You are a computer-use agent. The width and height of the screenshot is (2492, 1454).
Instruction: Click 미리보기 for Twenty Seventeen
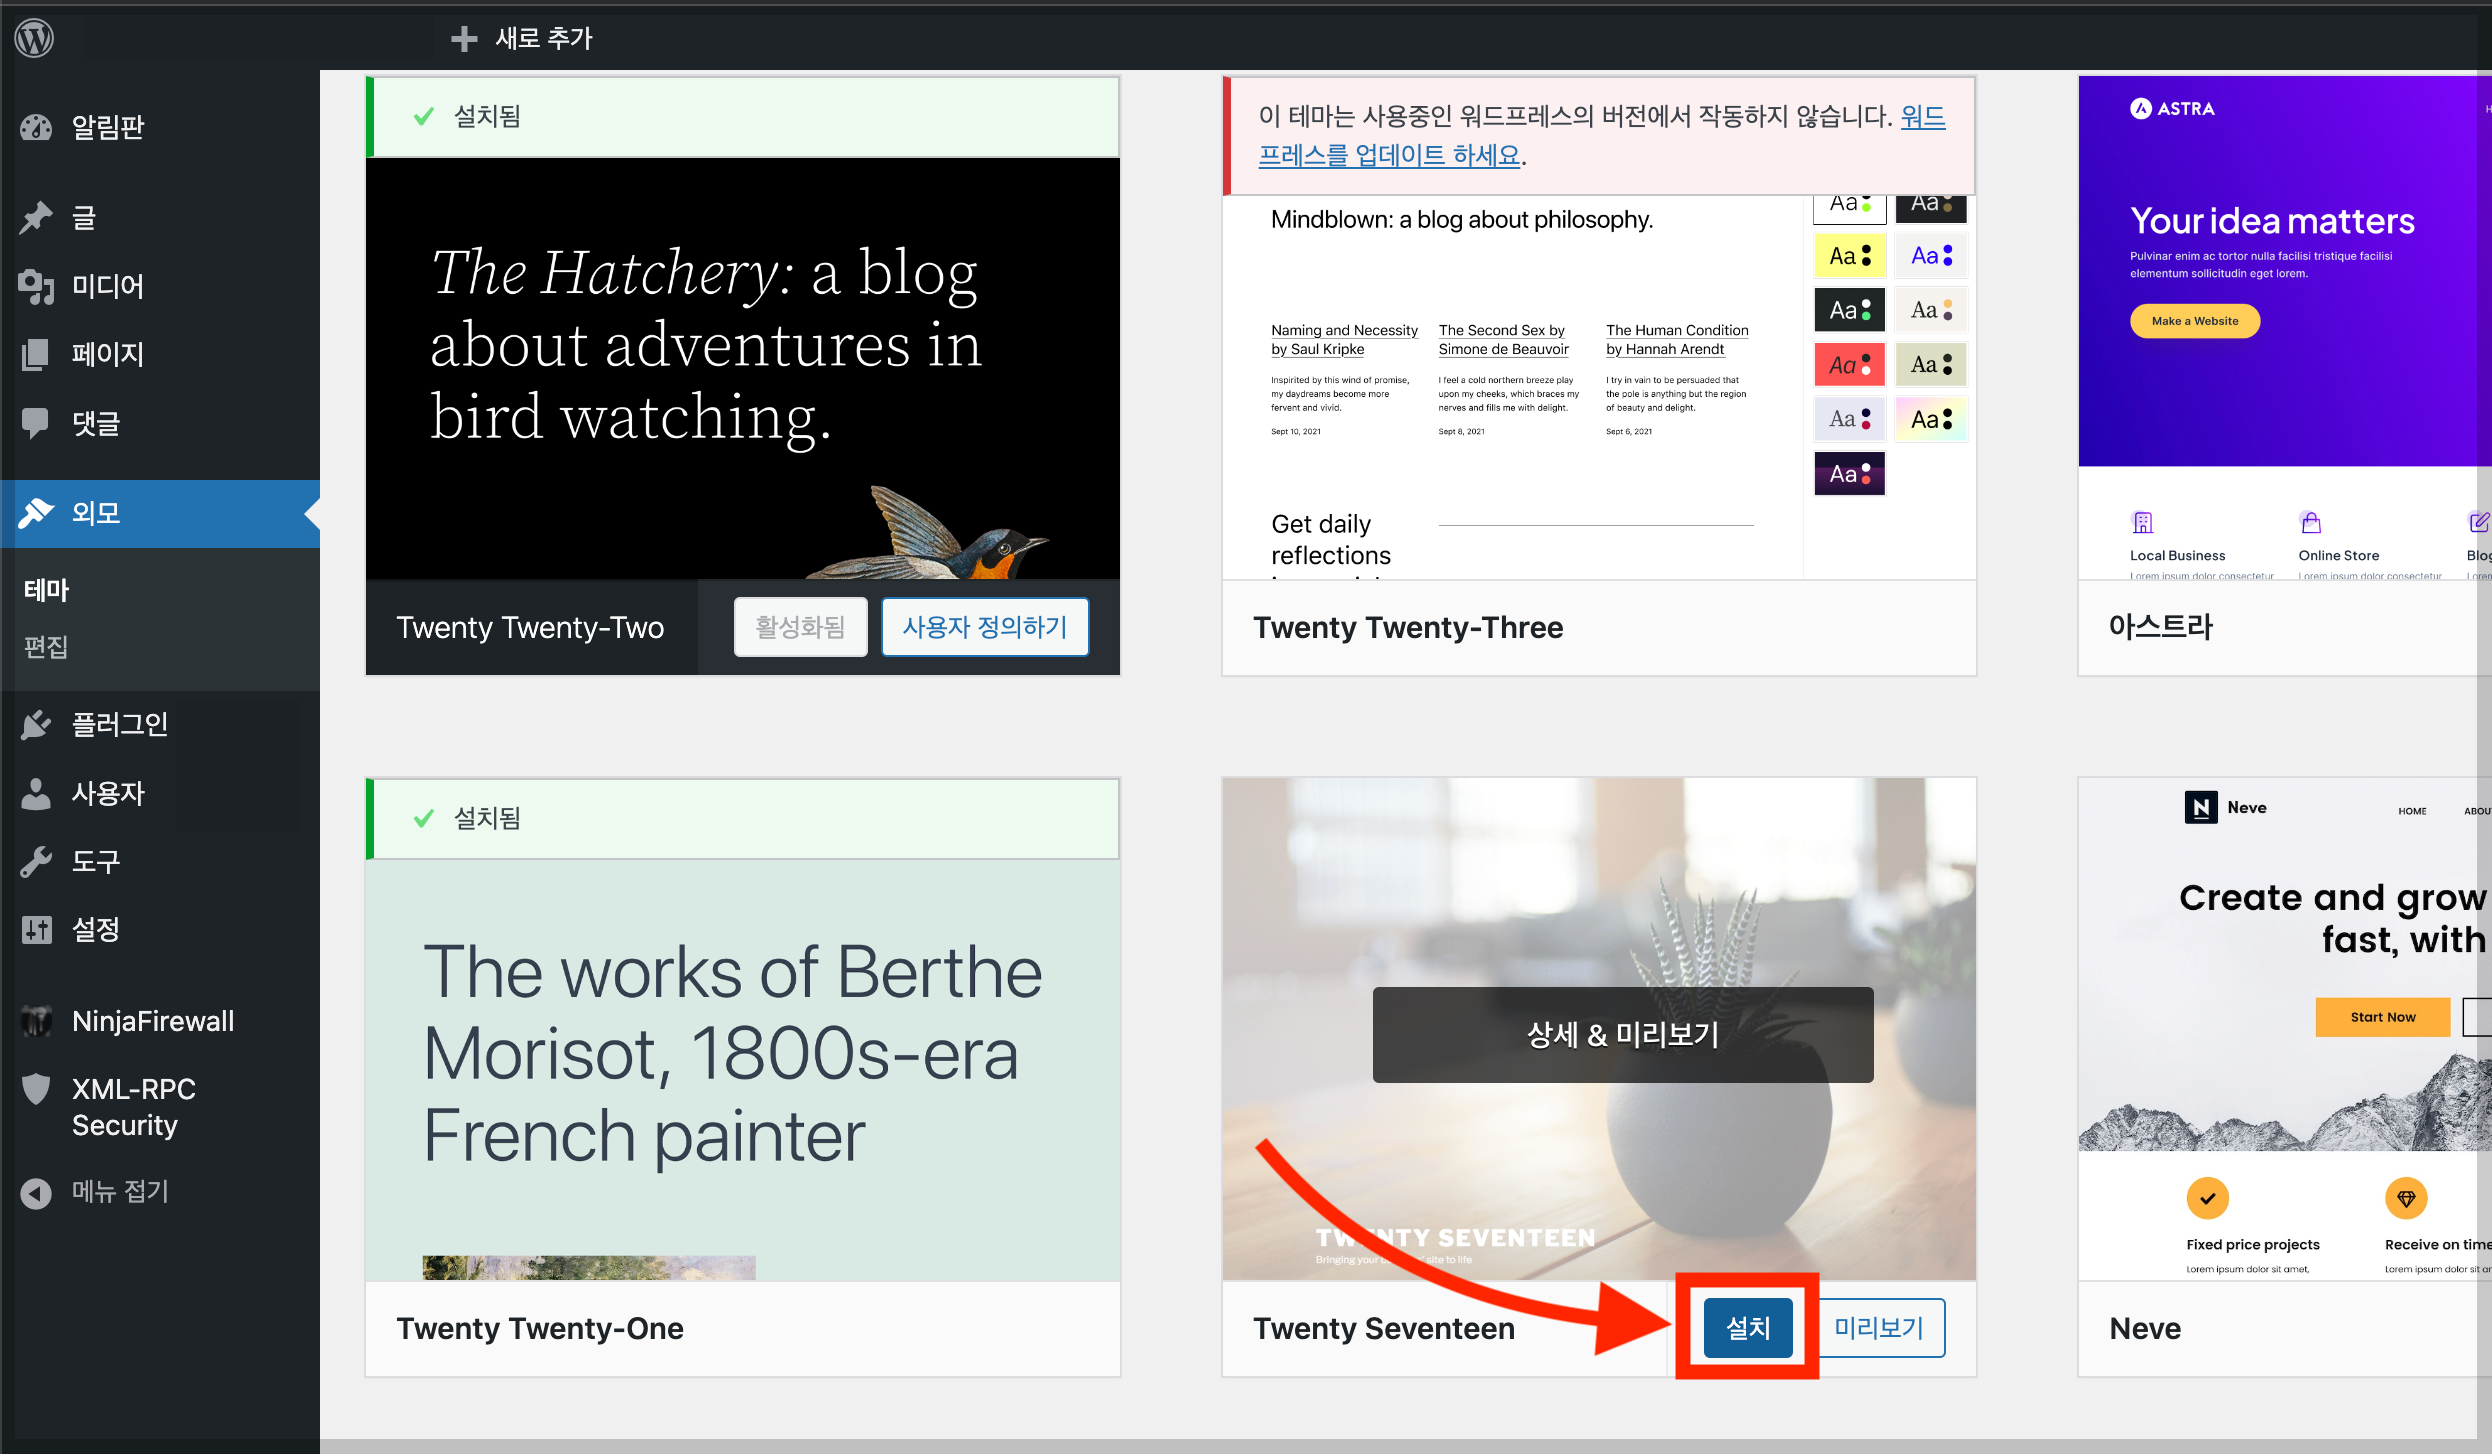[1879, 1328]
